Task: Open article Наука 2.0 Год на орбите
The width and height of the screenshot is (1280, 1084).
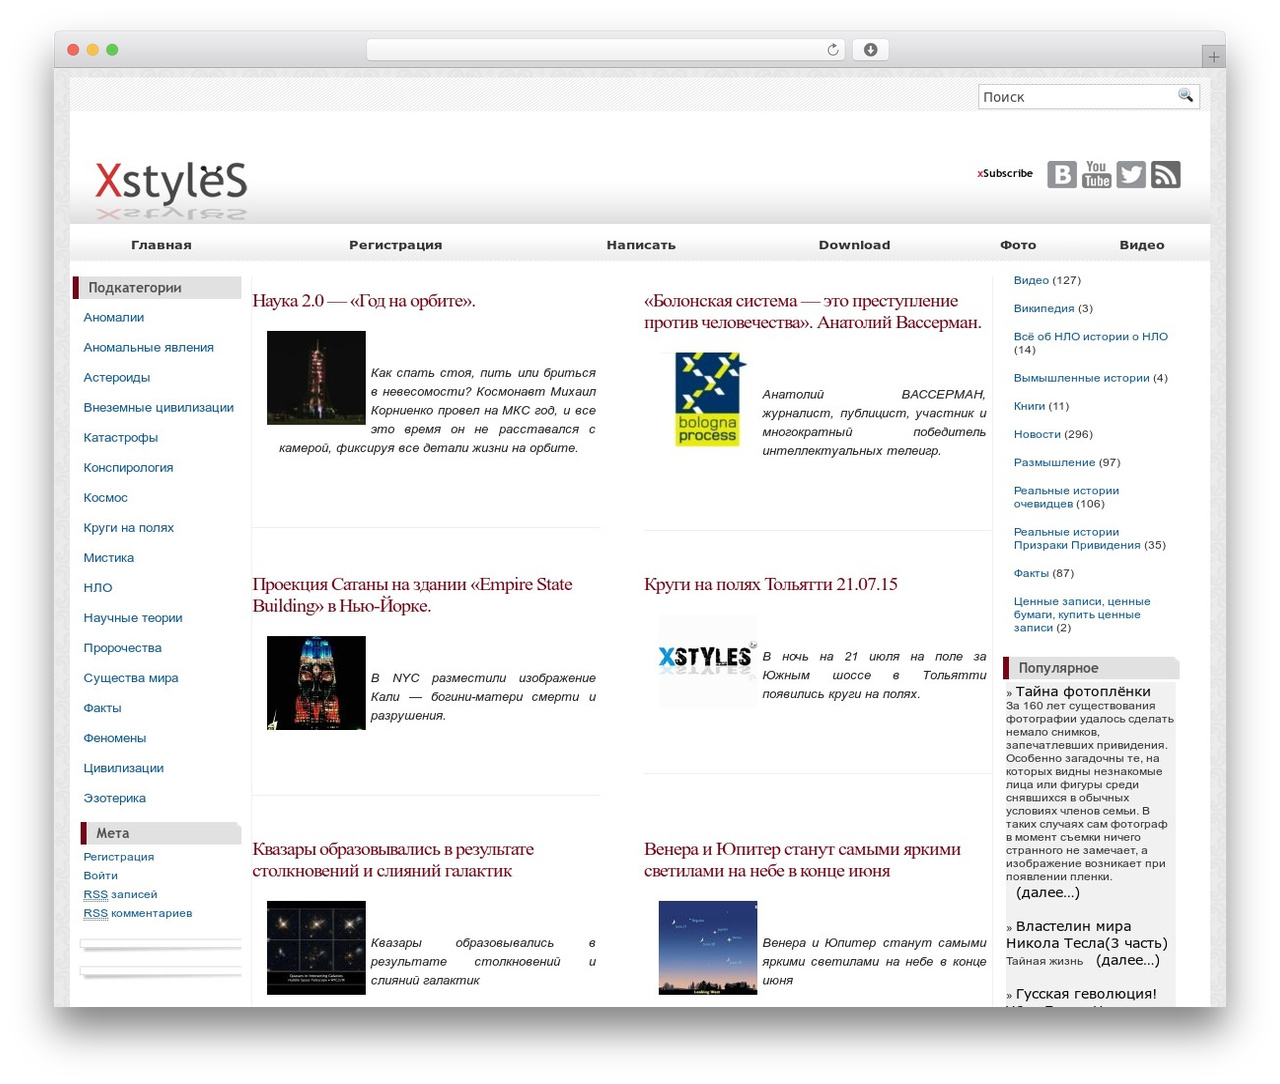Action: (x=364, y=301)
